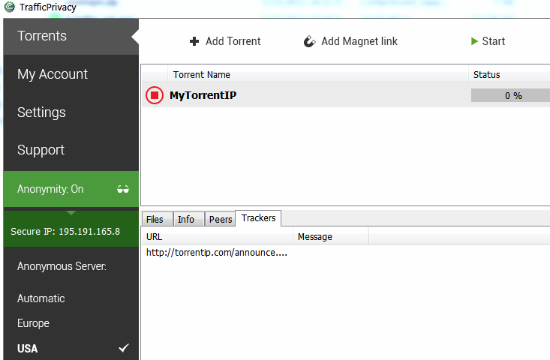Screen dimensions: 550x360
Task: Click the checkmark next to USA
Action: click(123, 348)
